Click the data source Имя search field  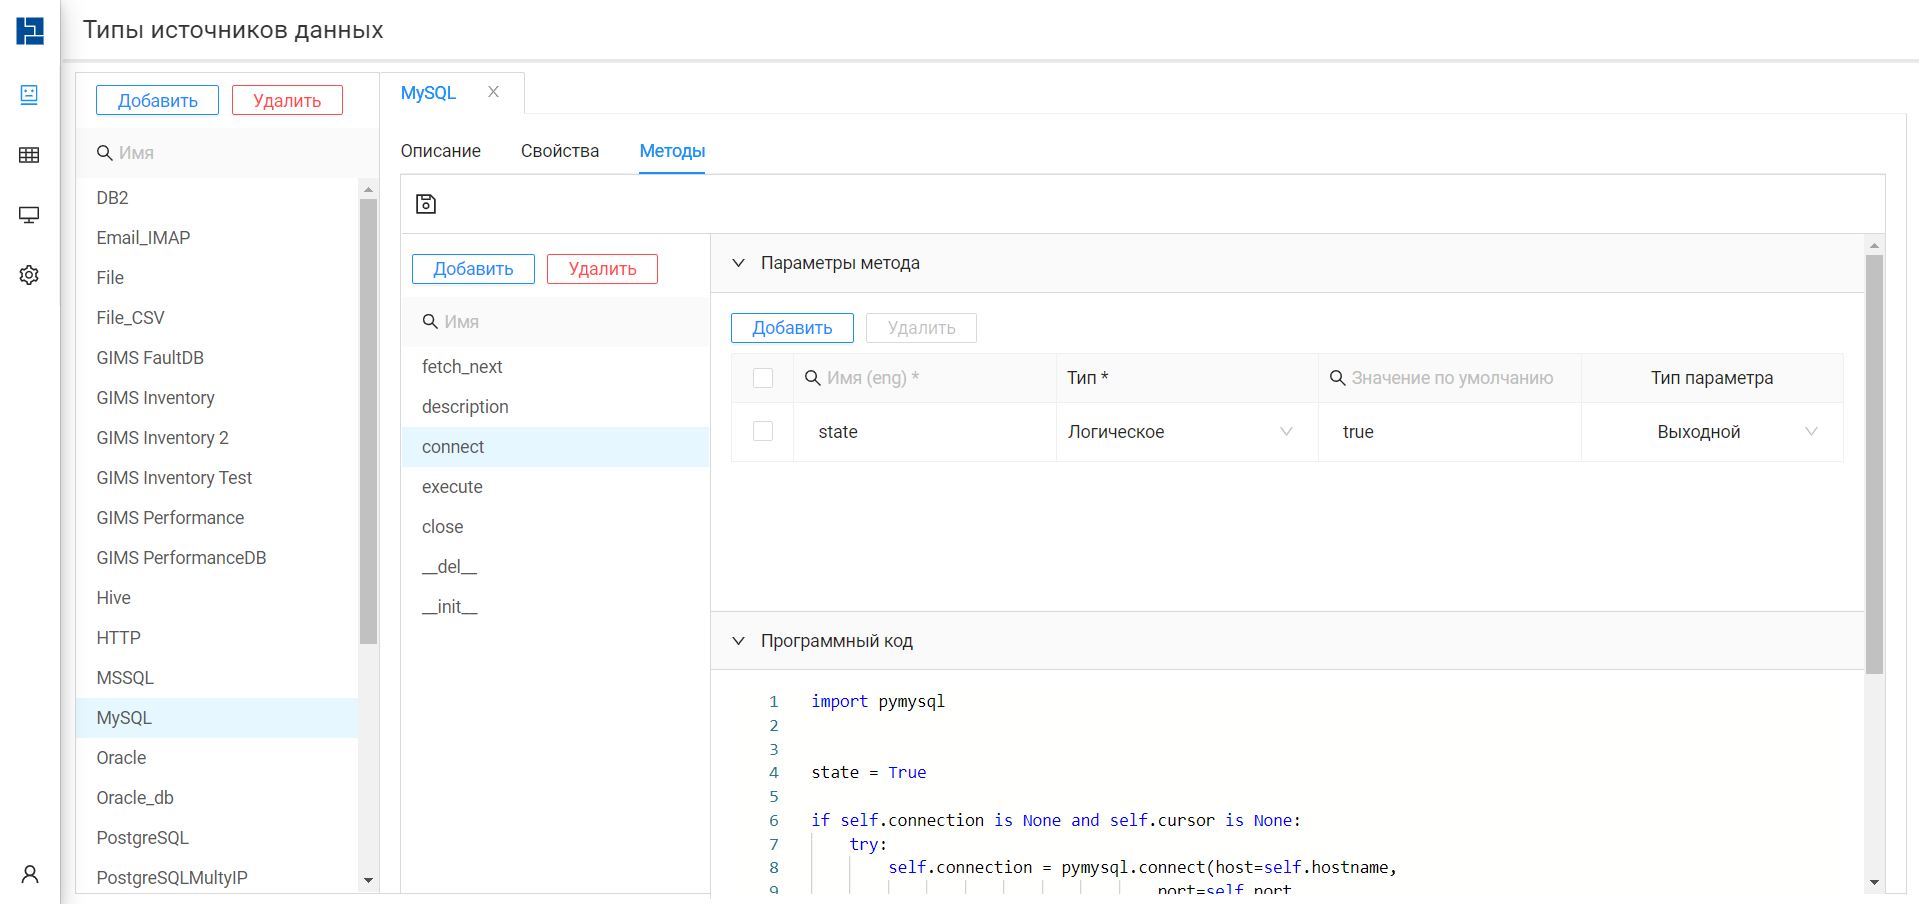tap(227, 153)
